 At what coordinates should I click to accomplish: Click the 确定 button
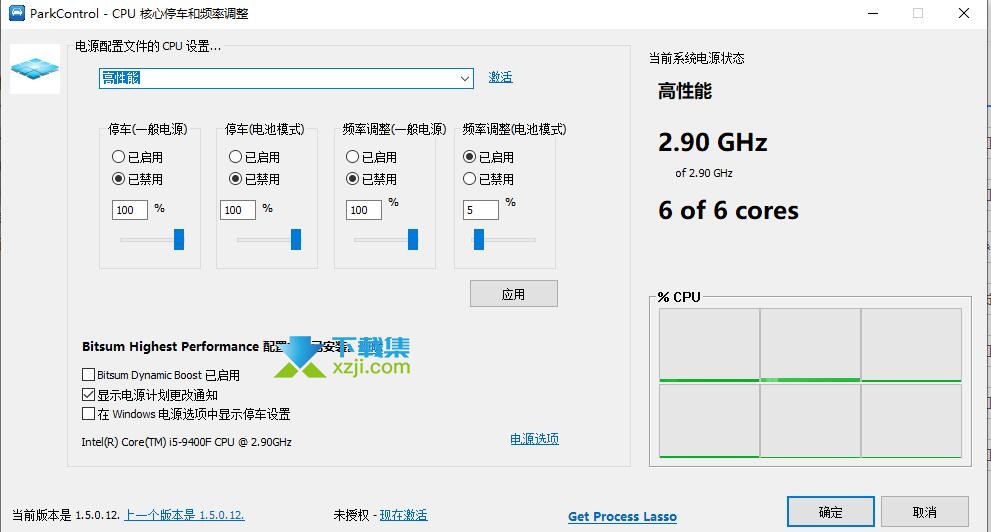830,512
